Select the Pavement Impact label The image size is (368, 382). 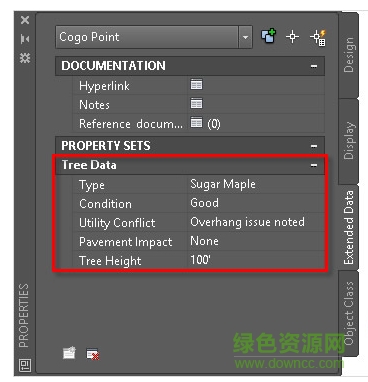click(126, 242)
